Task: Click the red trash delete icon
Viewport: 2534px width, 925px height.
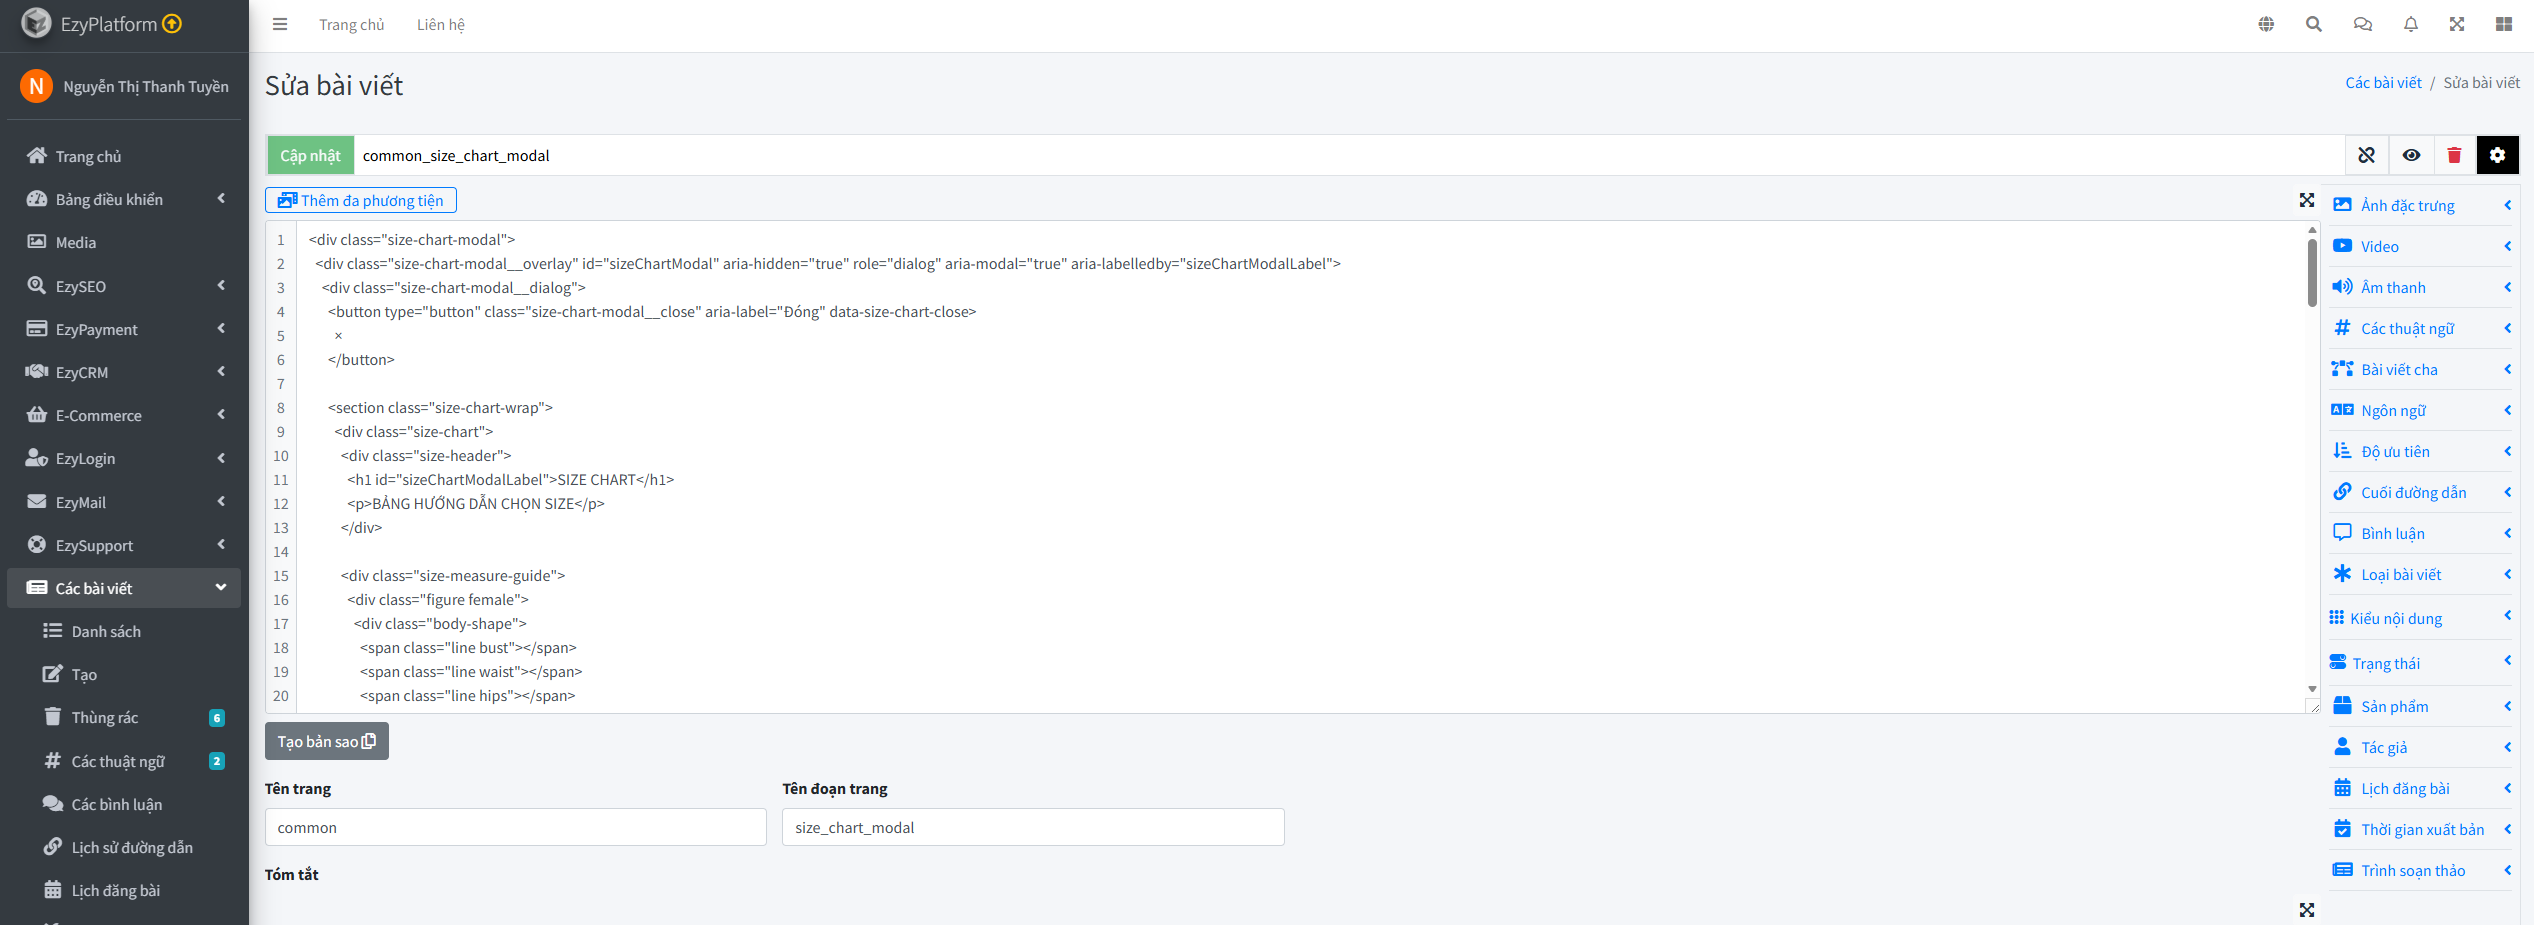Action: coord(2453,155)
